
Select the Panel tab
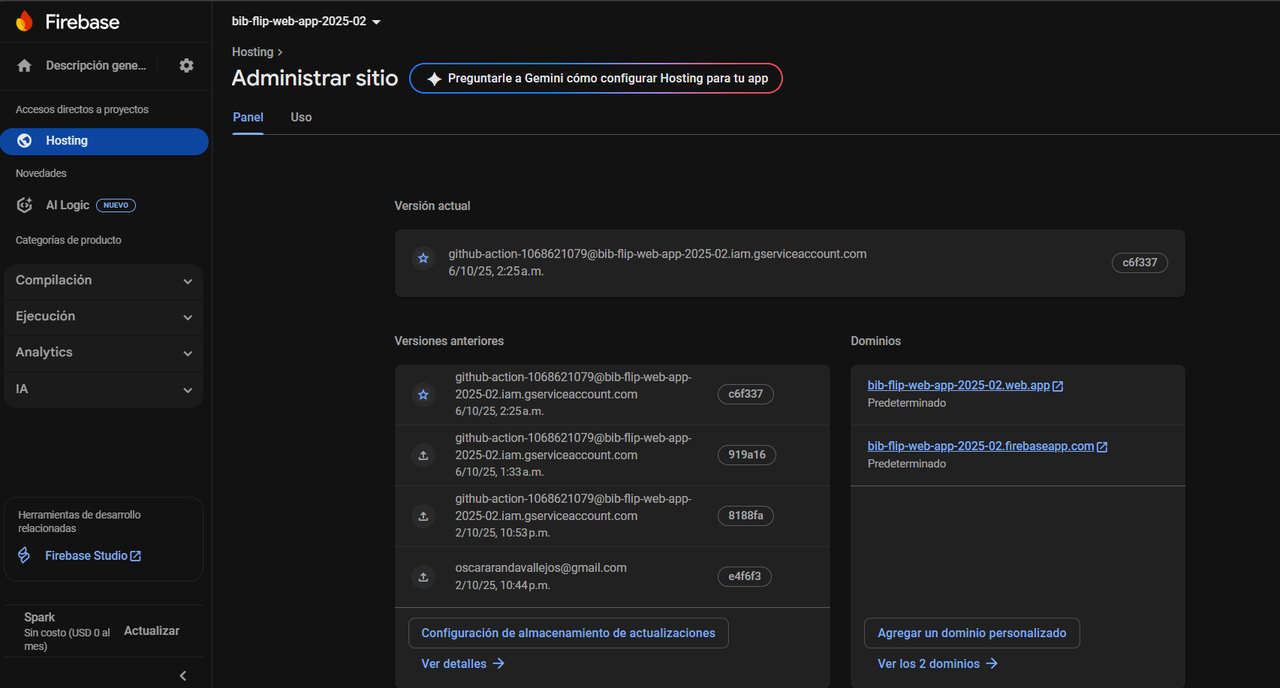[x=248, y=117]
